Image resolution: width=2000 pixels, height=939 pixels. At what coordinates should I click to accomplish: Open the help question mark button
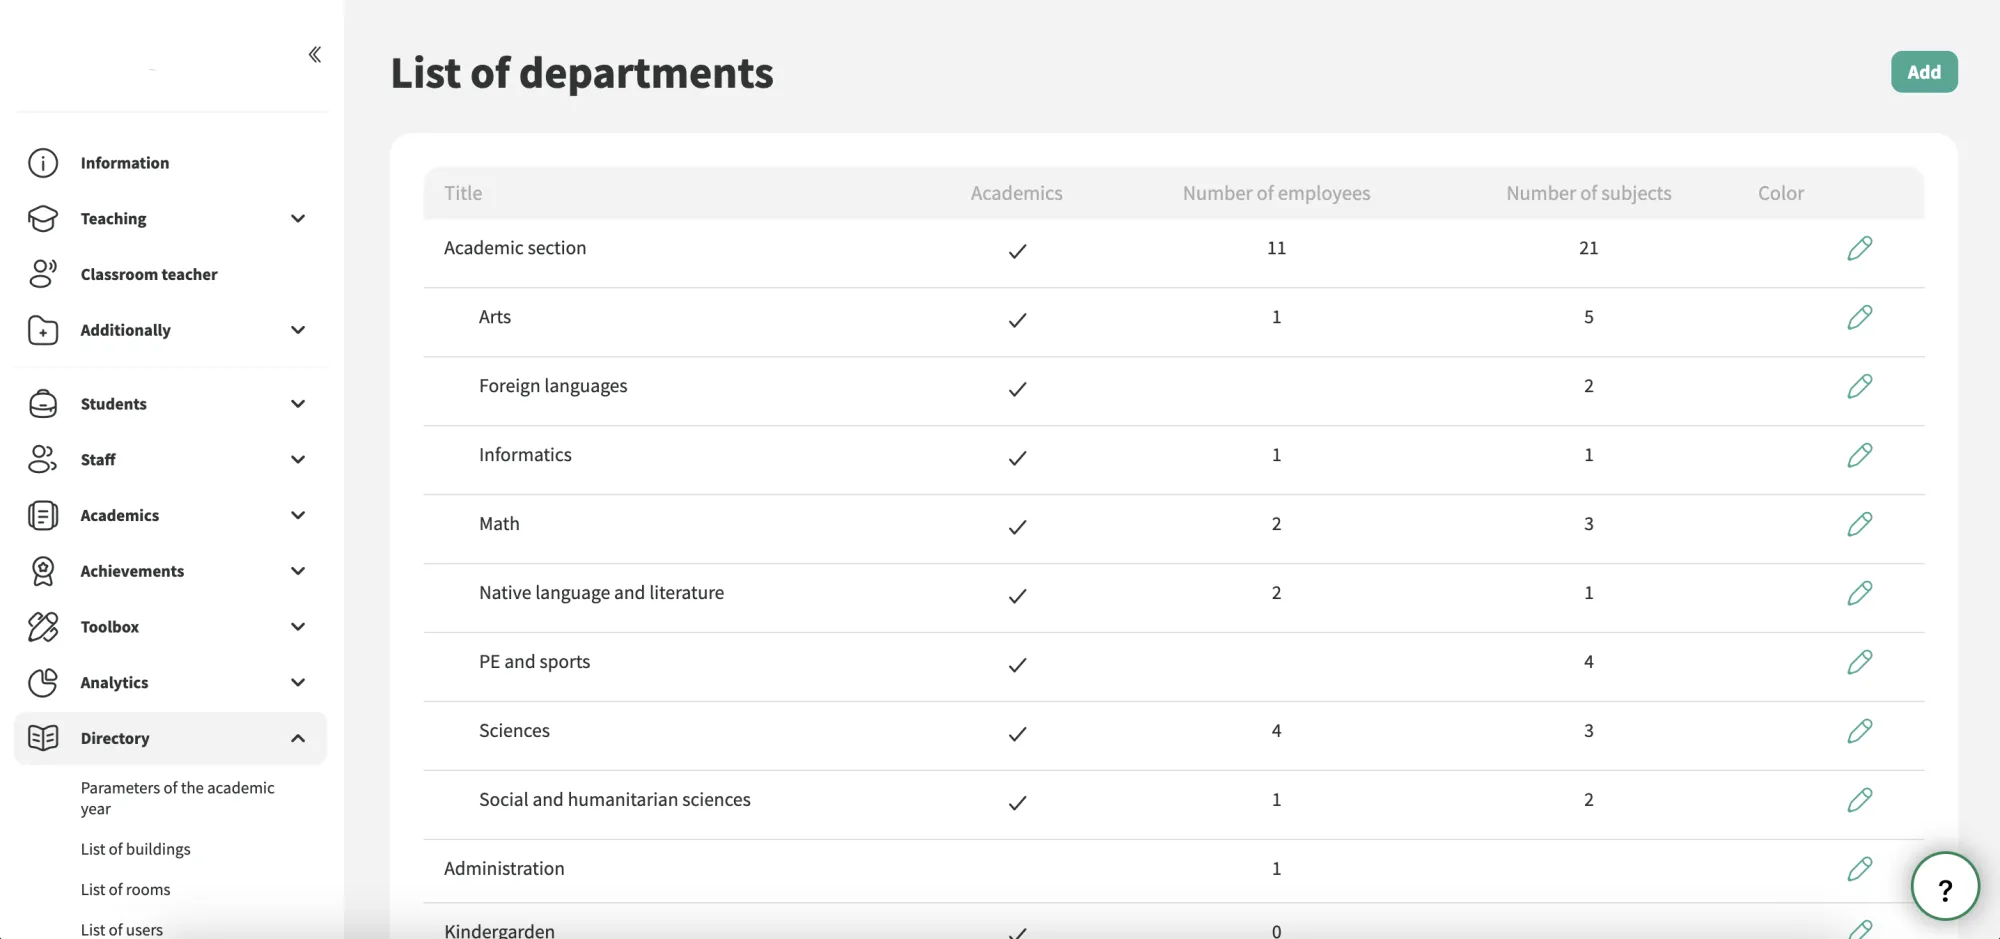pos(1944,887)
